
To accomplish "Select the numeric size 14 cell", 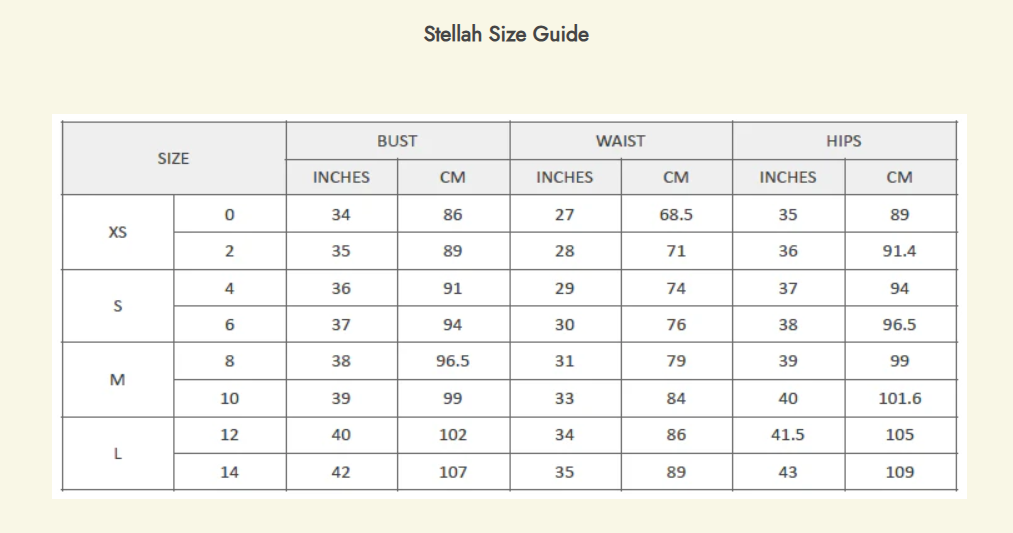I will click(229, 472).
